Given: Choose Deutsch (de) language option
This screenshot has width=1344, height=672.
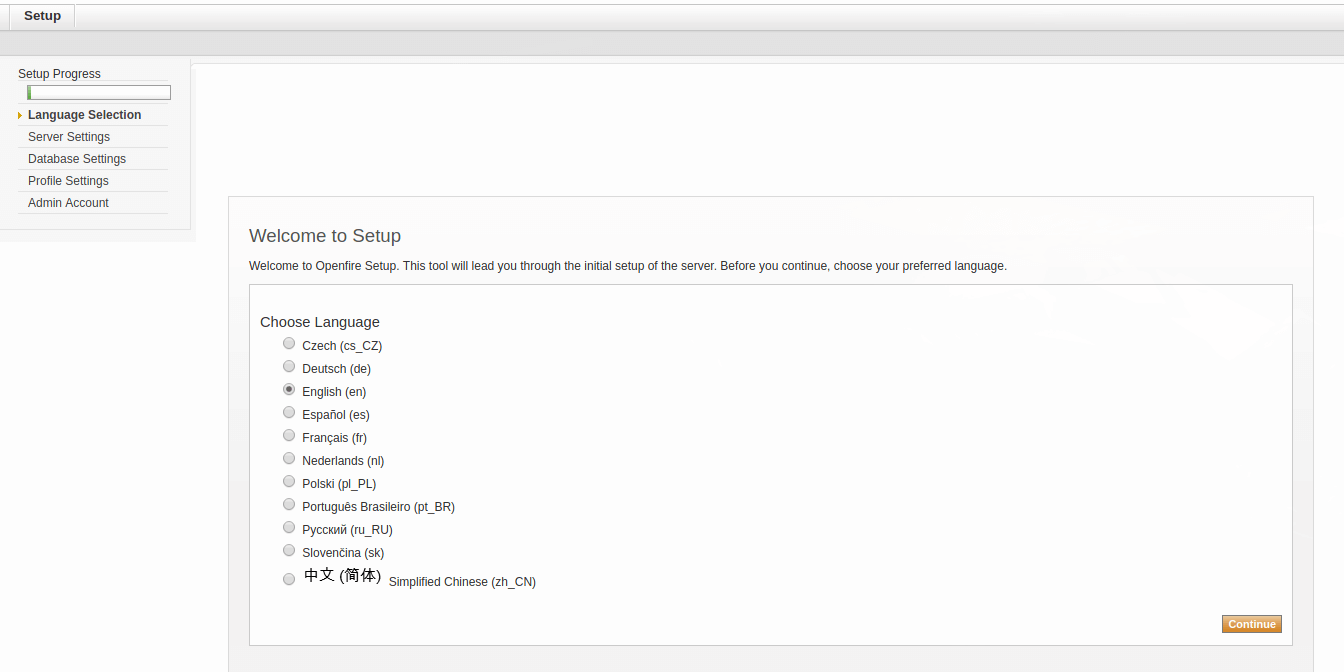Looking at the screenshot, I should (289, 367).
